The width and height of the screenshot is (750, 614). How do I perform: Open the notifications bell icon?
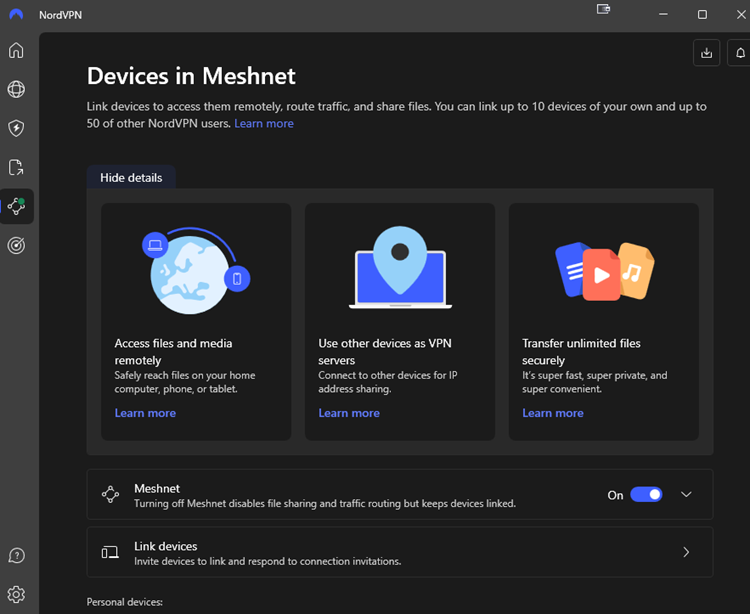(x=739, y=53)
